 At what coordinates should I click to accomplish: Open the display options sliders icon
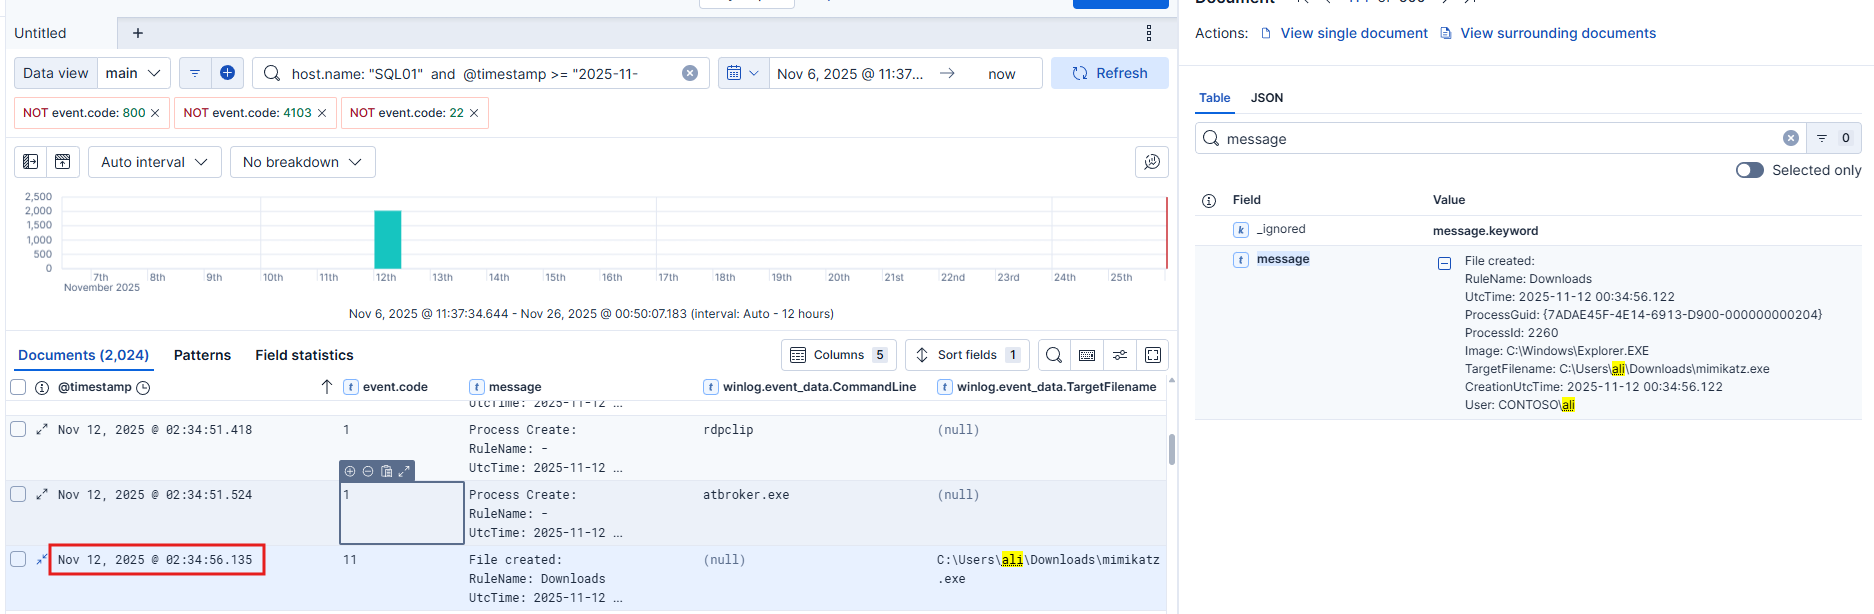pos(1120,355)
